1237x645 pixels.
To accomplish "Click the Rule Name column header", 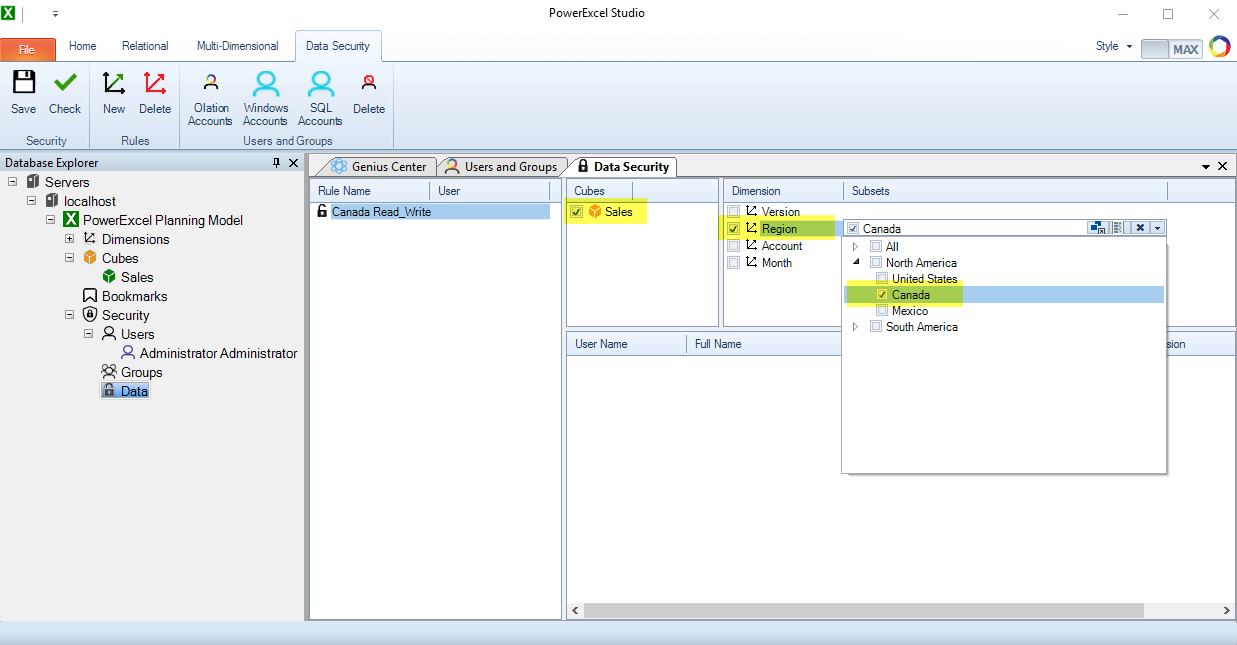I will (x=372, y=191).
